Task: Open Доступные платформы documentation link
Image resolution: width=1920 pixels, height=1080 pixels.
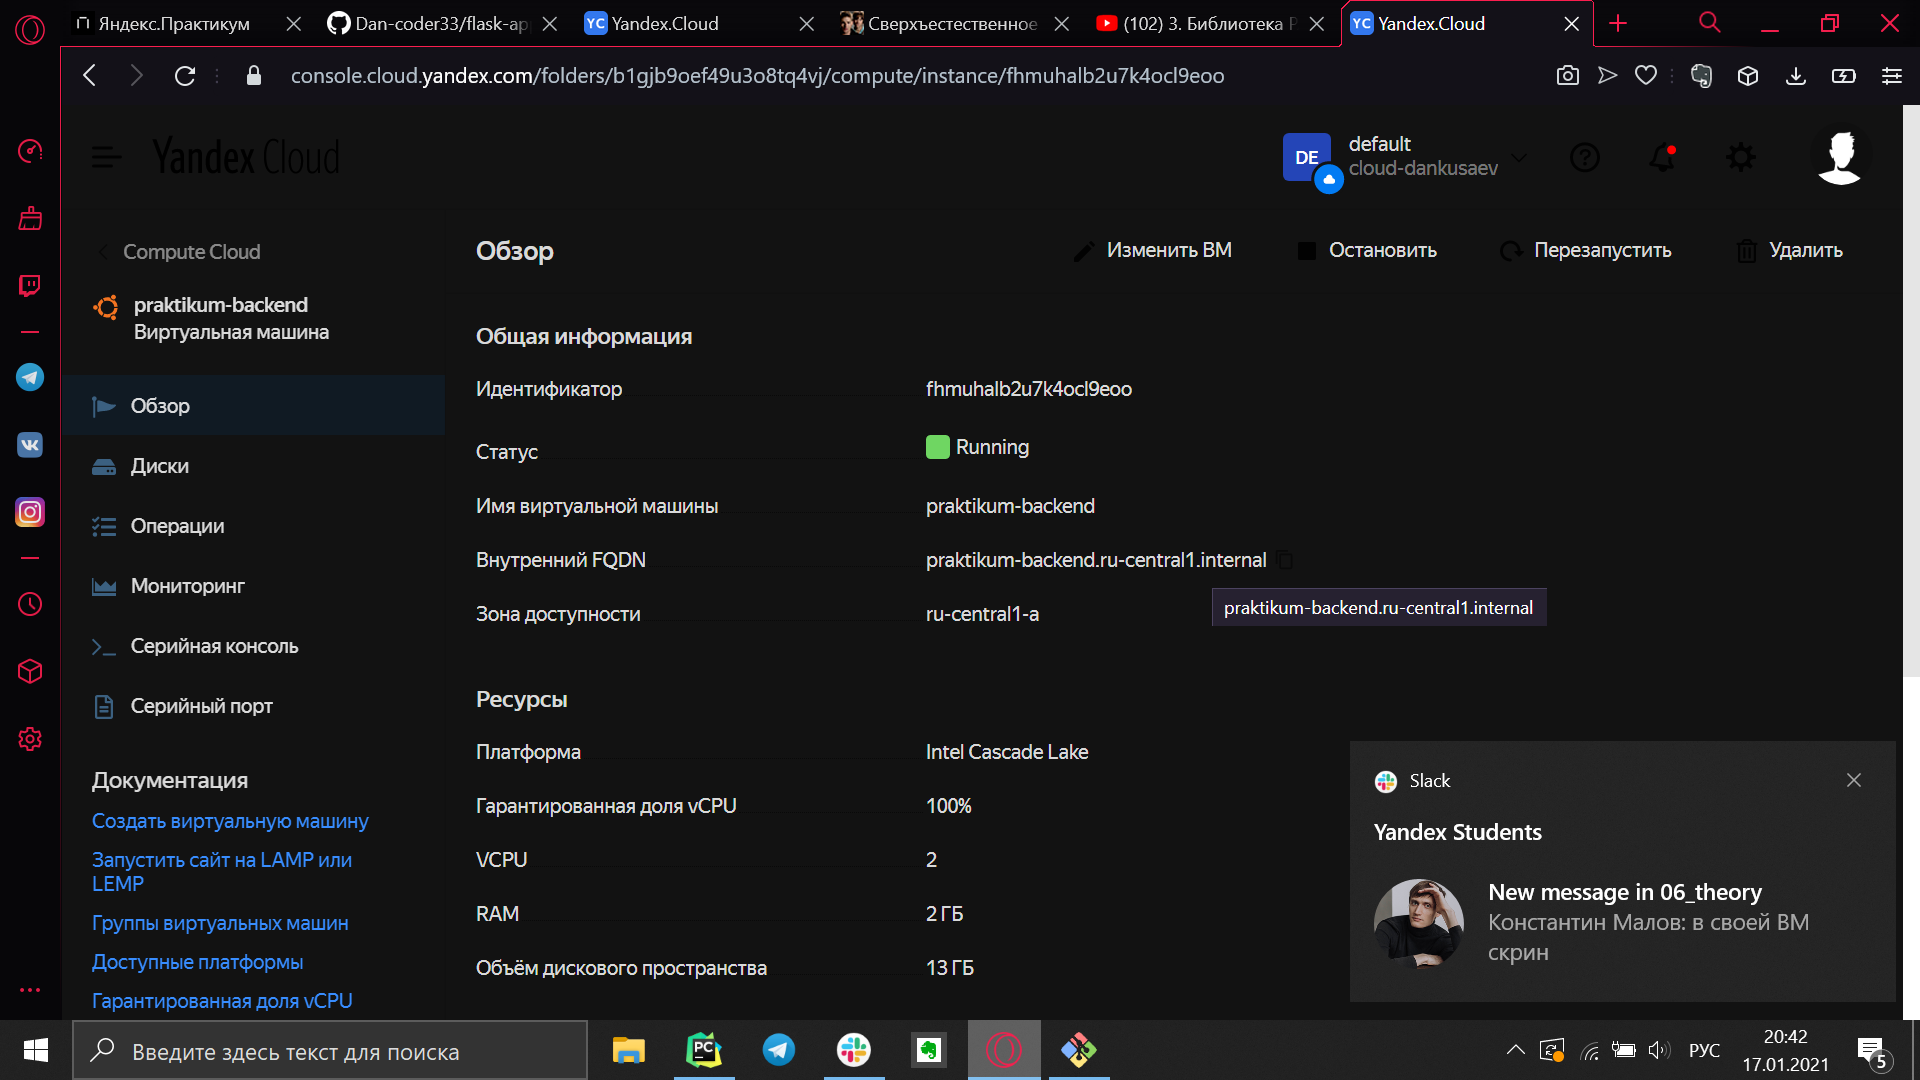Action: pos(198,962)
